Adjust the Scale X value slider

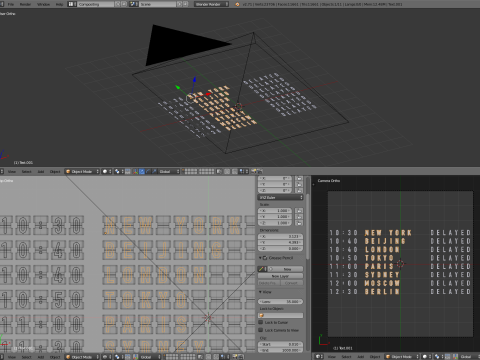click(x=275, y=211)
